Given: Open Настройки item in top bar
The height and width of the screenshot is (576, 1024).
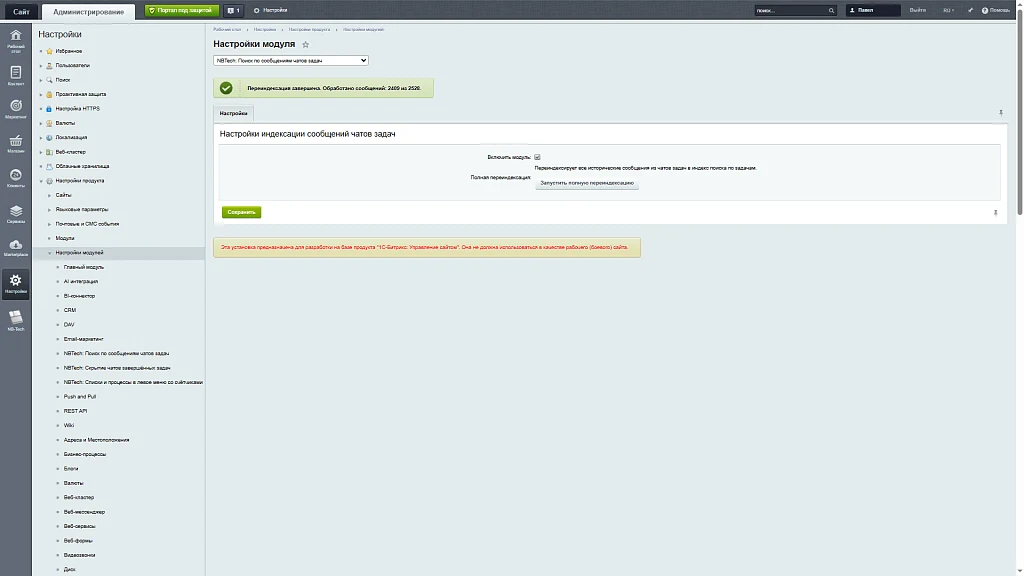Looking at the screenshot, I should 270,10.
